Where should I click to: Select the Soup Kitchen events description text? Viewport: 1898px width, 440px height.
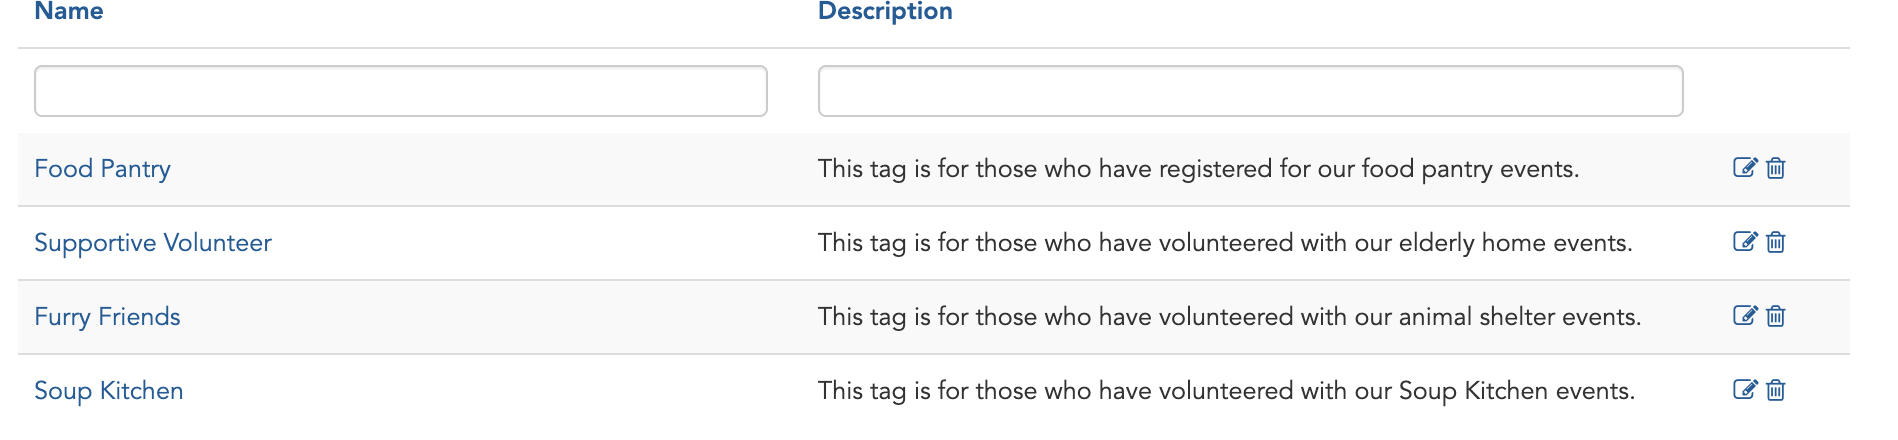point(1227,391)
